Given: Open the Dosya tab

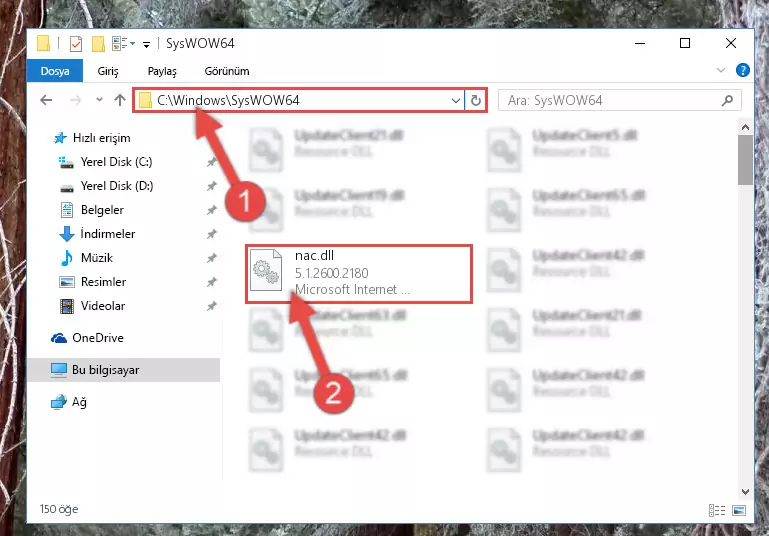Looking at the screenshot, I should (55, 71).
